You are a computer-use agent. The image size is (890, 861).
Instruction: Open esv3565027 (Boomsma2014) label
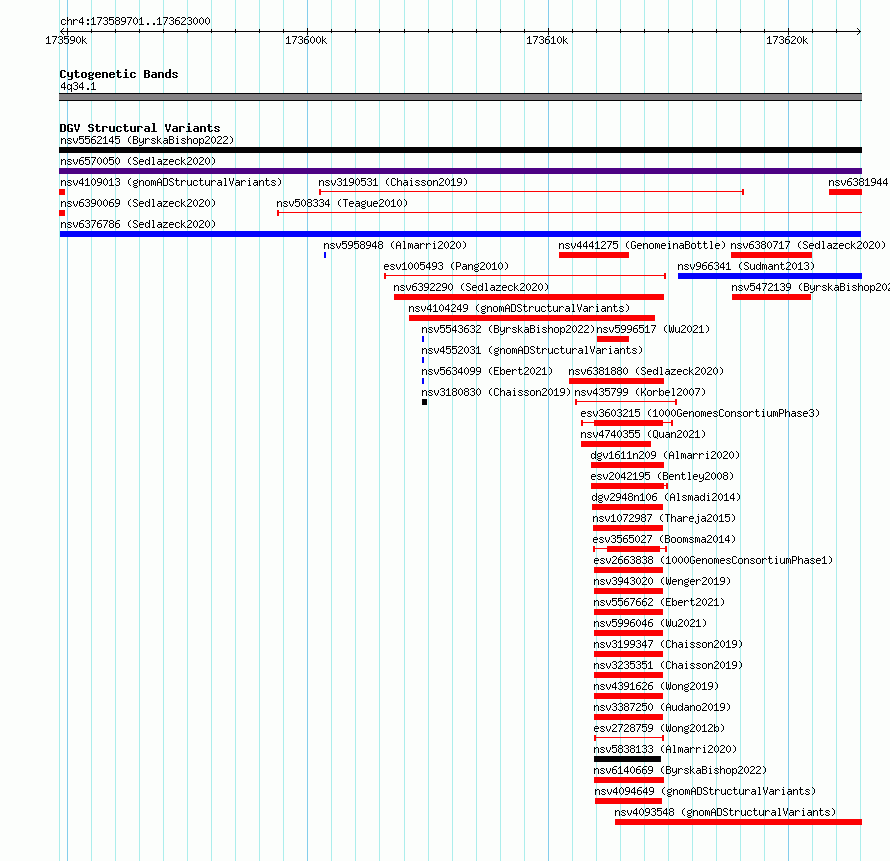coord(664,539)
